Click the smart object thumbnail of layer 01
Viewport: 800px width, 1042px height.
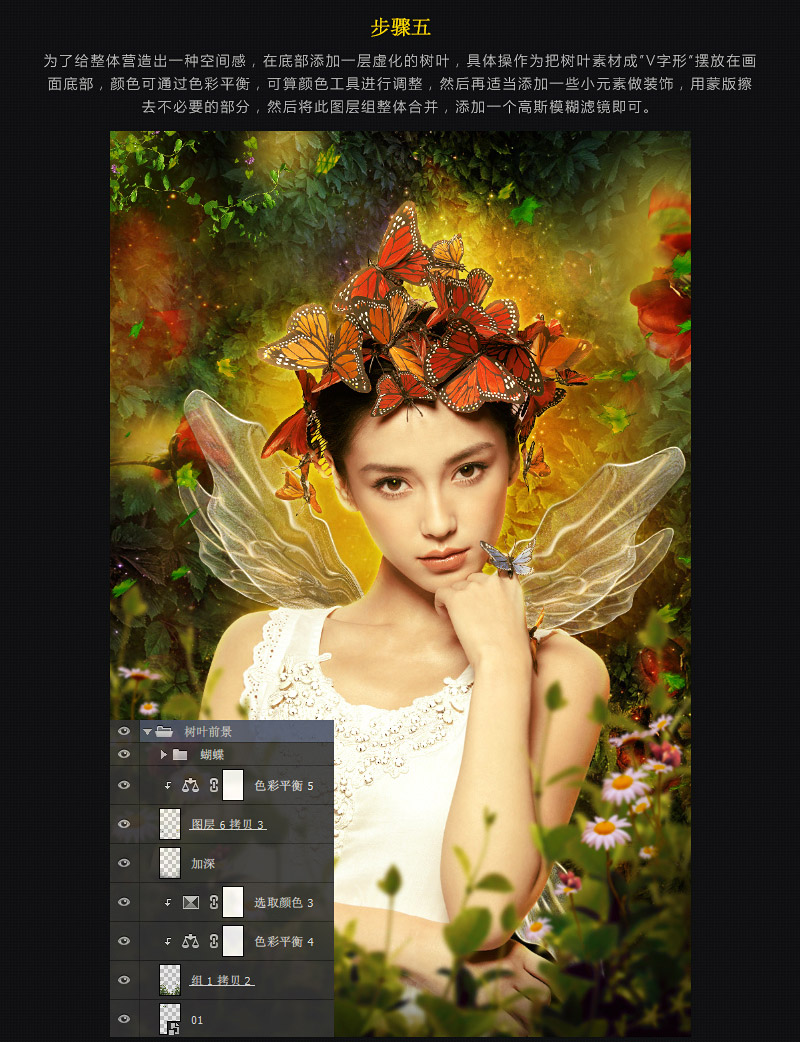coord(170,1019)
